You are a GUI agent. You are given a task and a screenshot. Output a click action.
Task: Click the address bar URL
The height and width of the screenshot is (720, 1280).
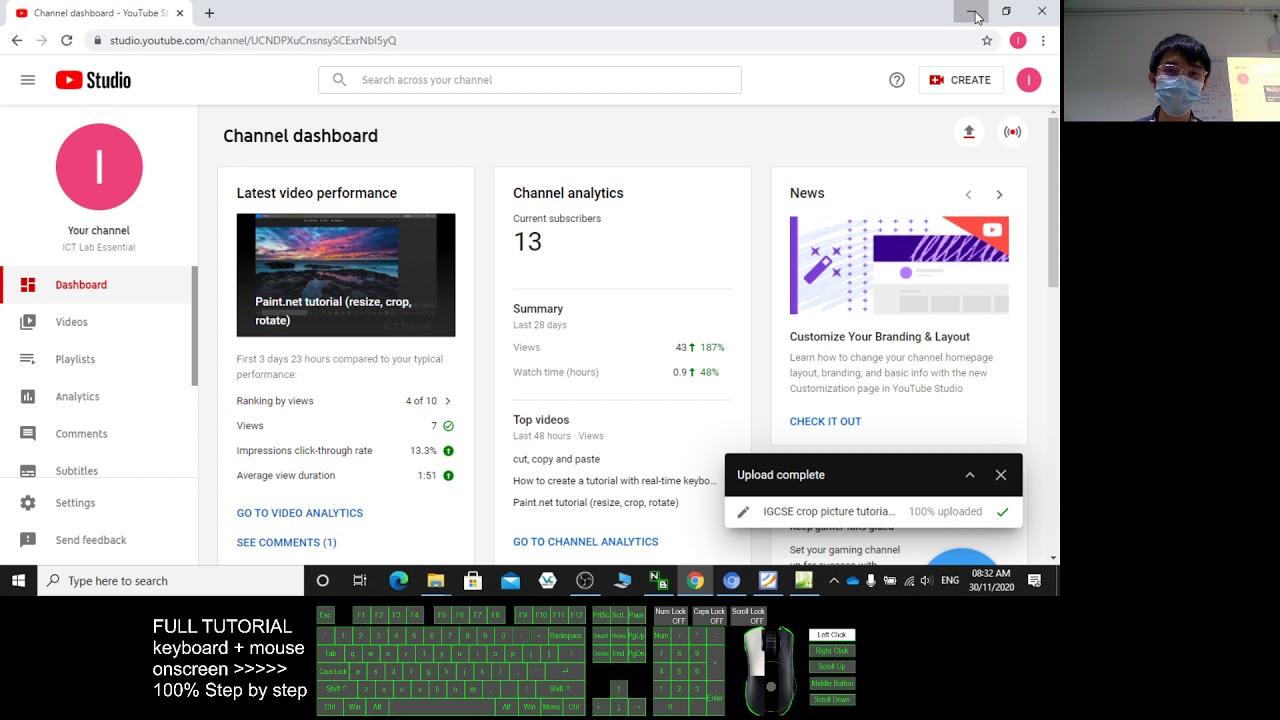coord(253,40)
